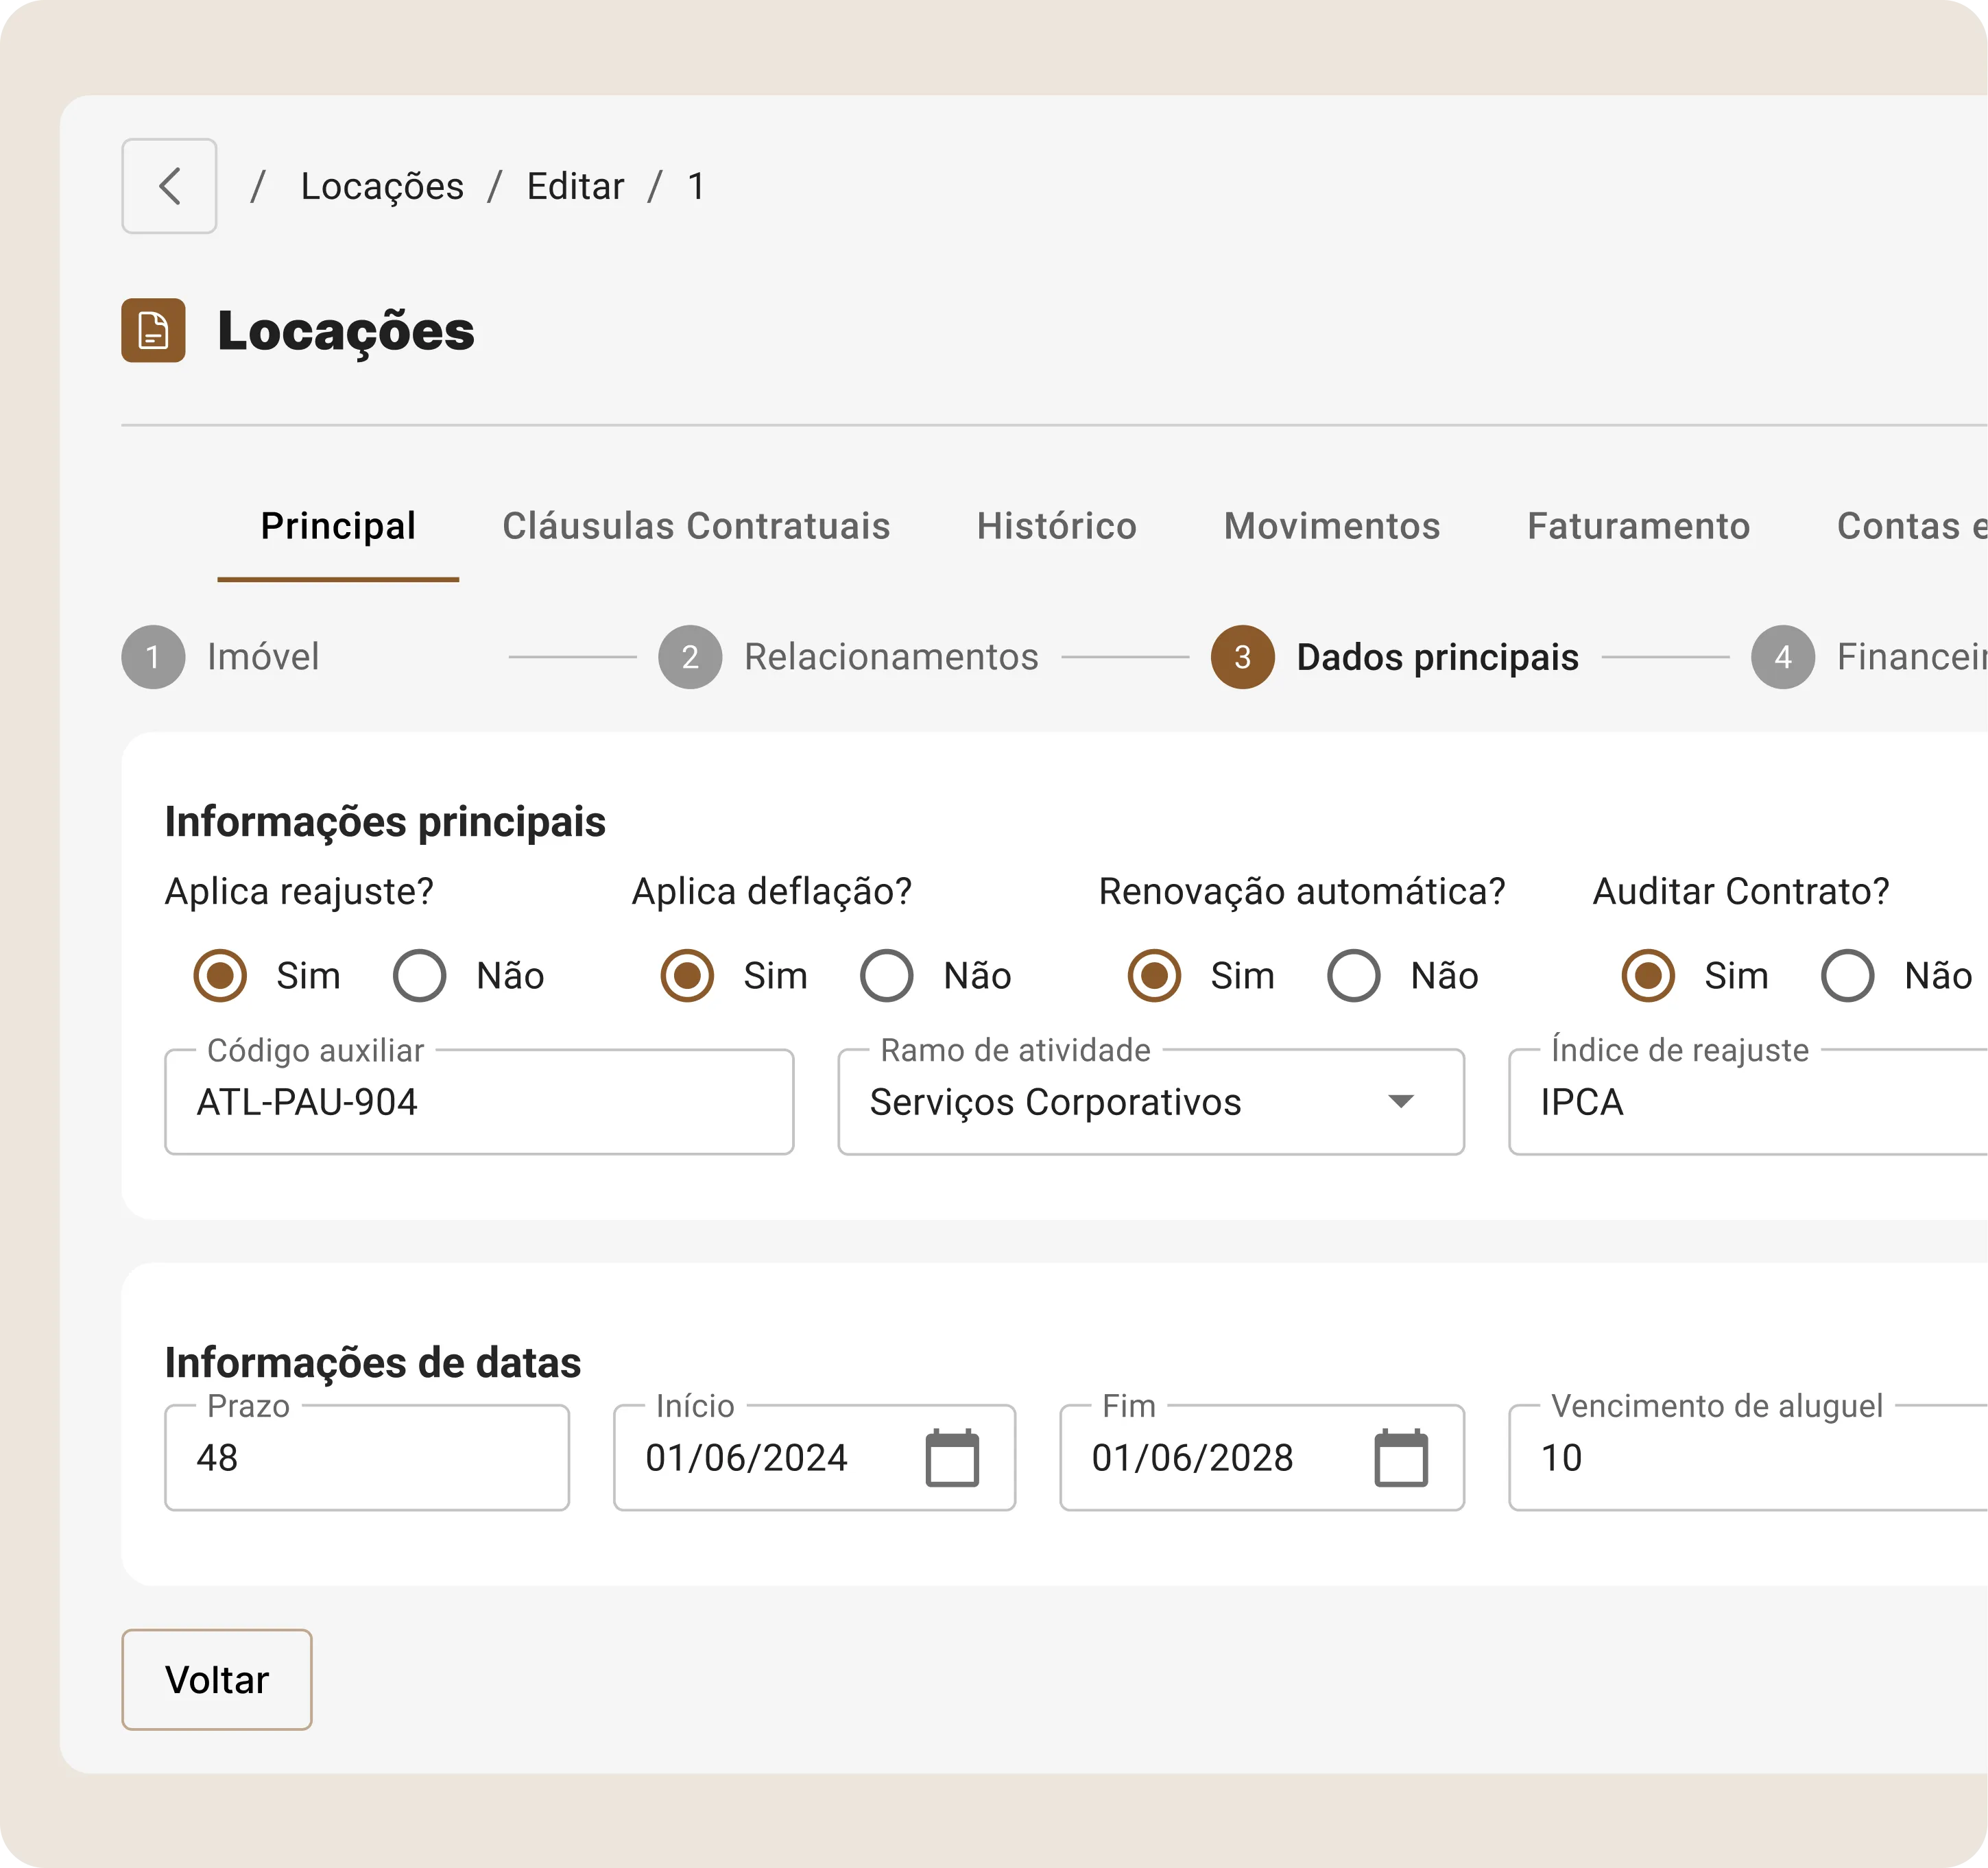Go to step 4 Financeiro circle
Screen dimensions: 1988x1868
(x=1782, y=657)
